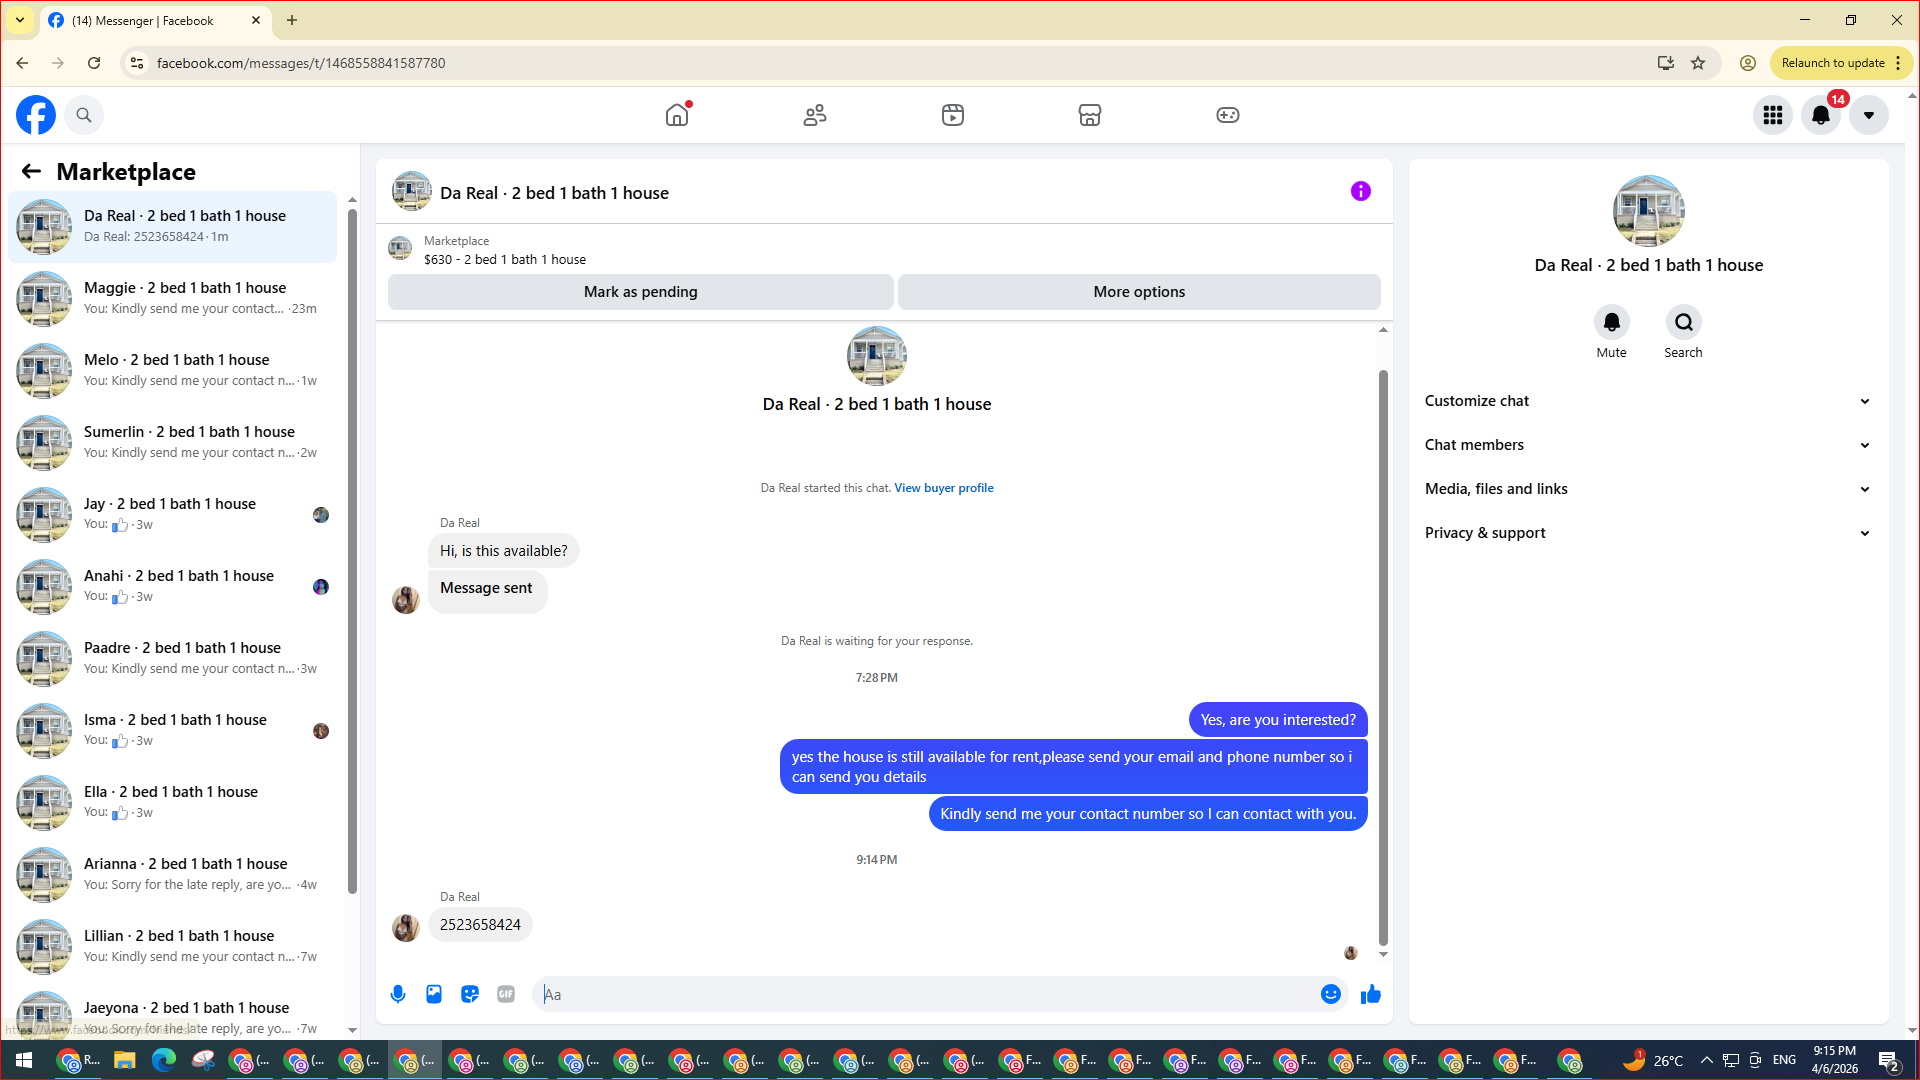Choose a sticker icon
Screen dimensions: 1920x1080
[470, 994]
